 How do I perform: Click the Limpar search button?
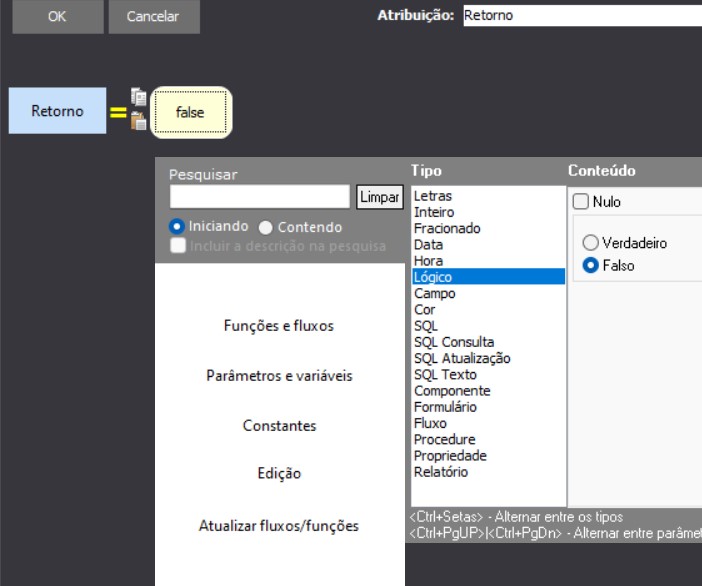(x=380, y=197)
